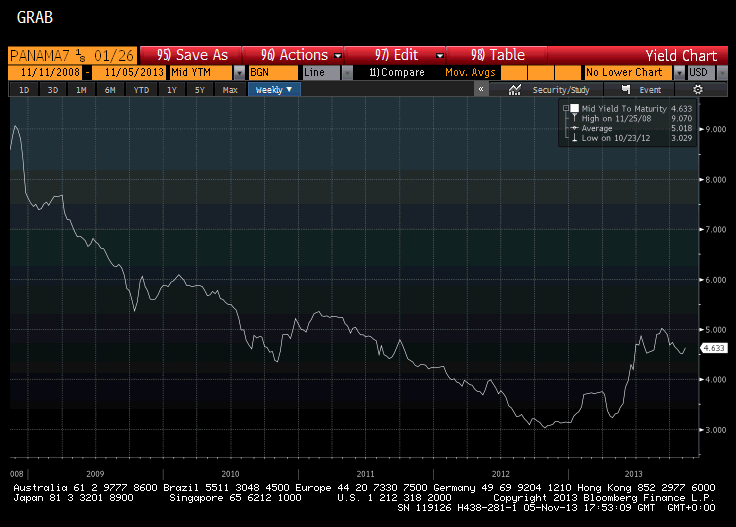Click second moving average input box

[541, 73]
